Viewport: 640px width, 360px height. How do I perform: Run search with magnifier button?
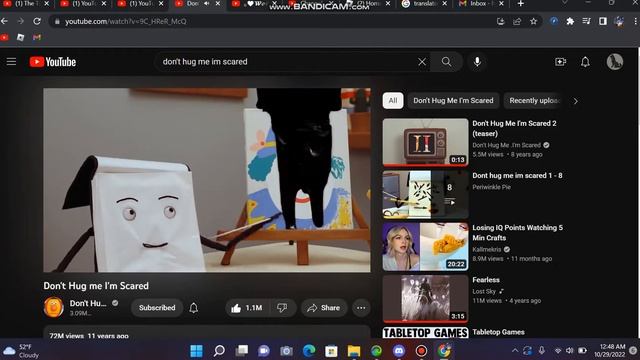click(447, 62)
